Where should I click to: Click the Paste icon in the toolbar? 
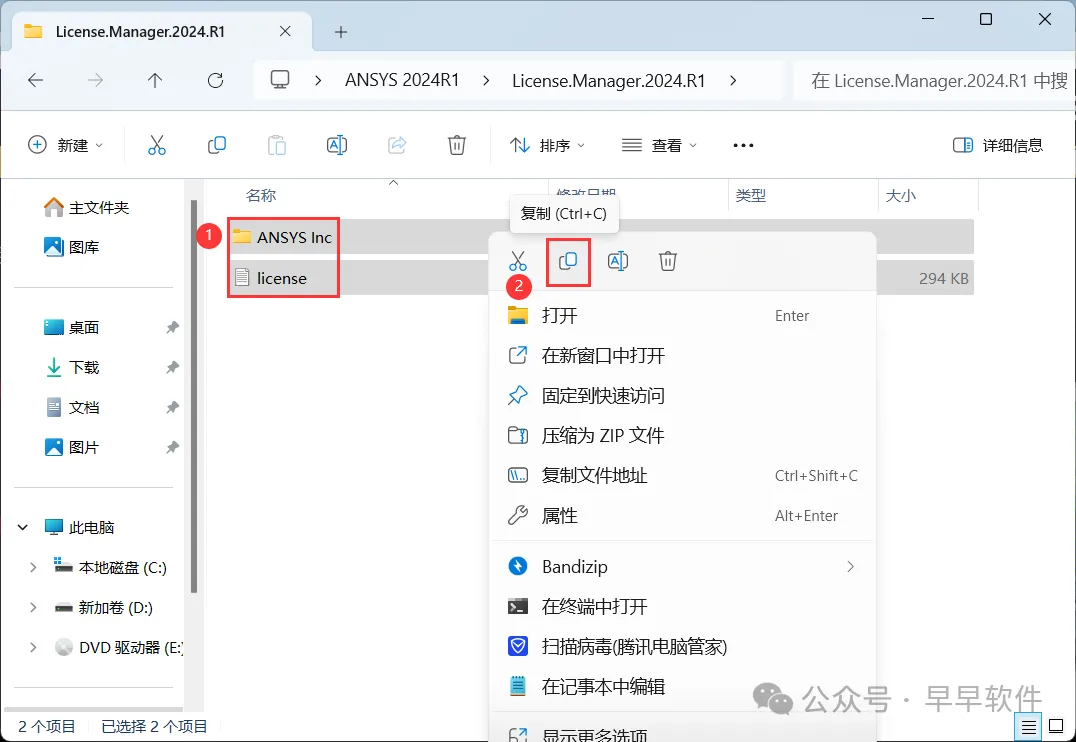(277, 145)
